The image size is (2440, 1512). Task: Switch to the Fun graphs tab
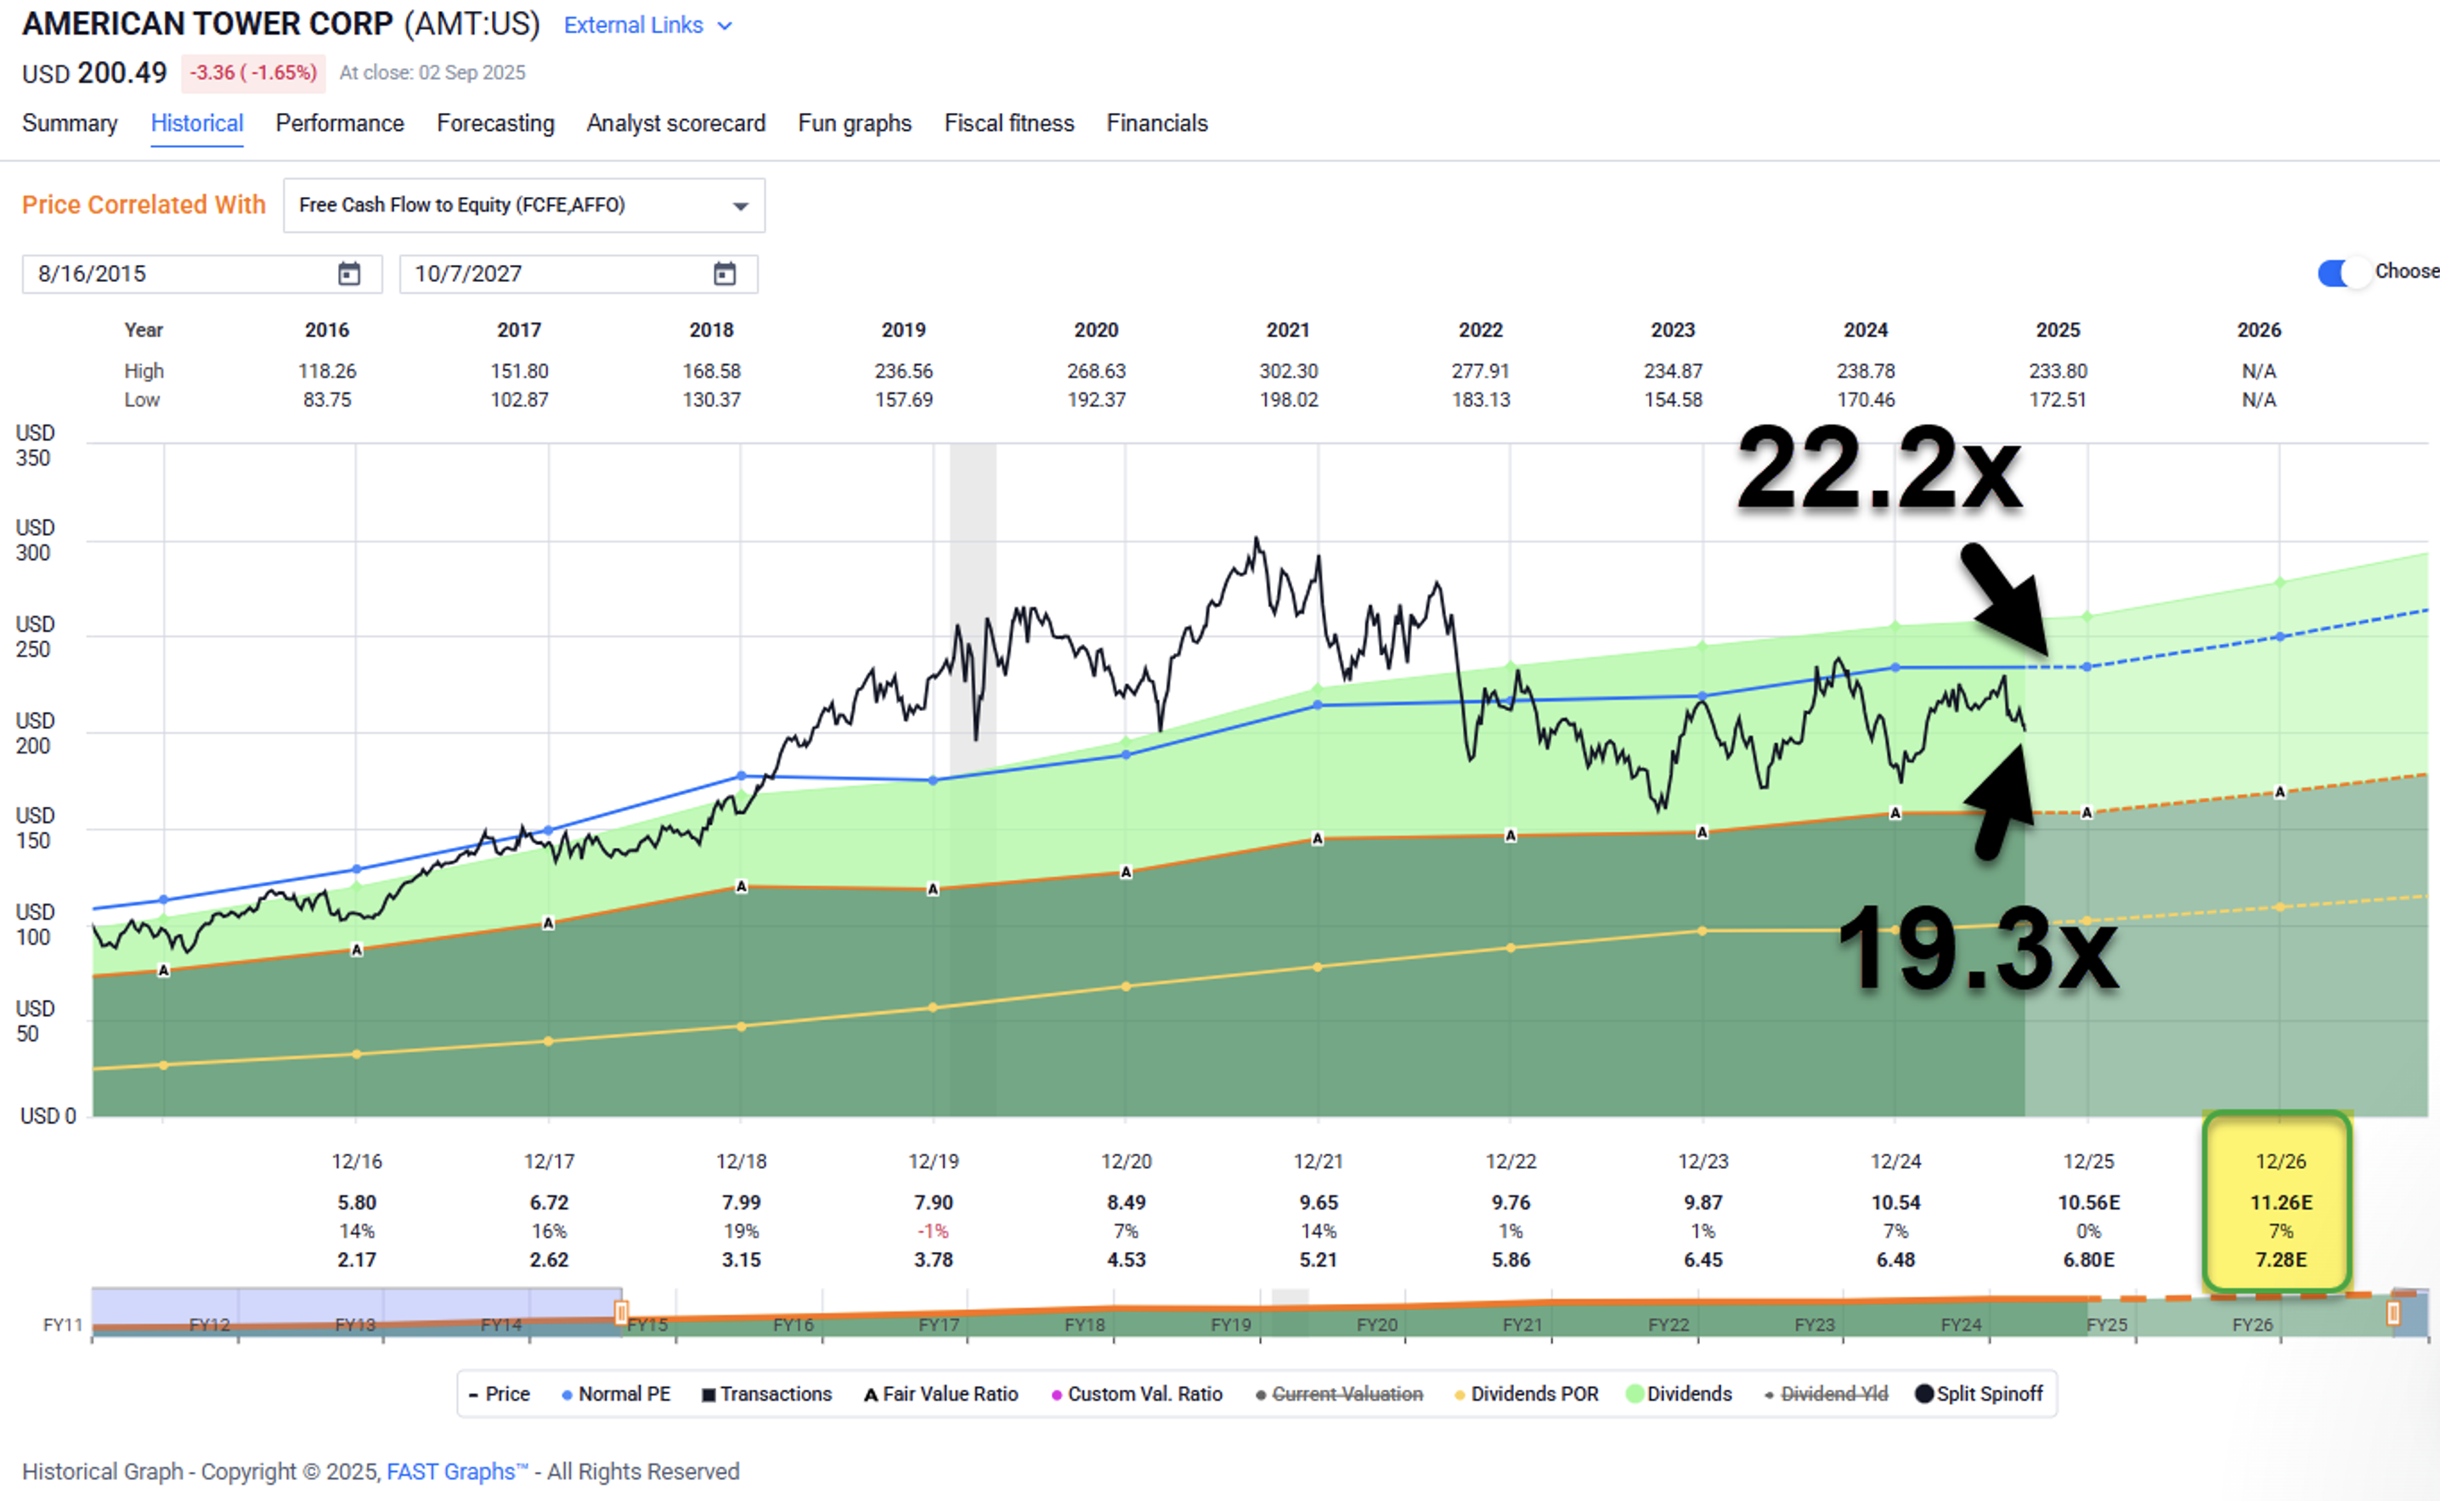(855, 123)
